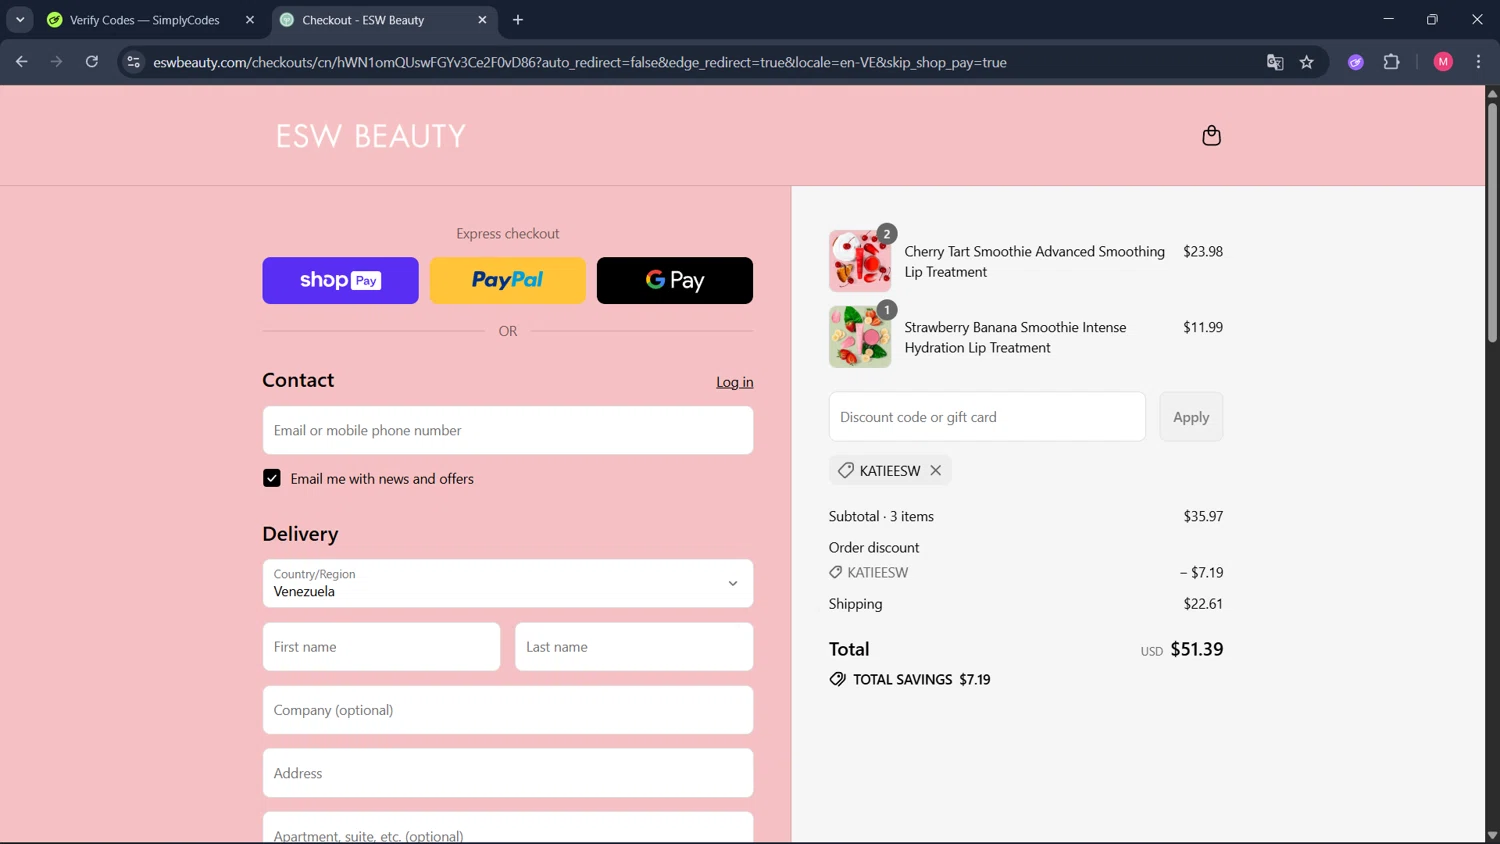Open the purple browser extension icon
Screen dimensions: 1500x844
point(1355,62)
